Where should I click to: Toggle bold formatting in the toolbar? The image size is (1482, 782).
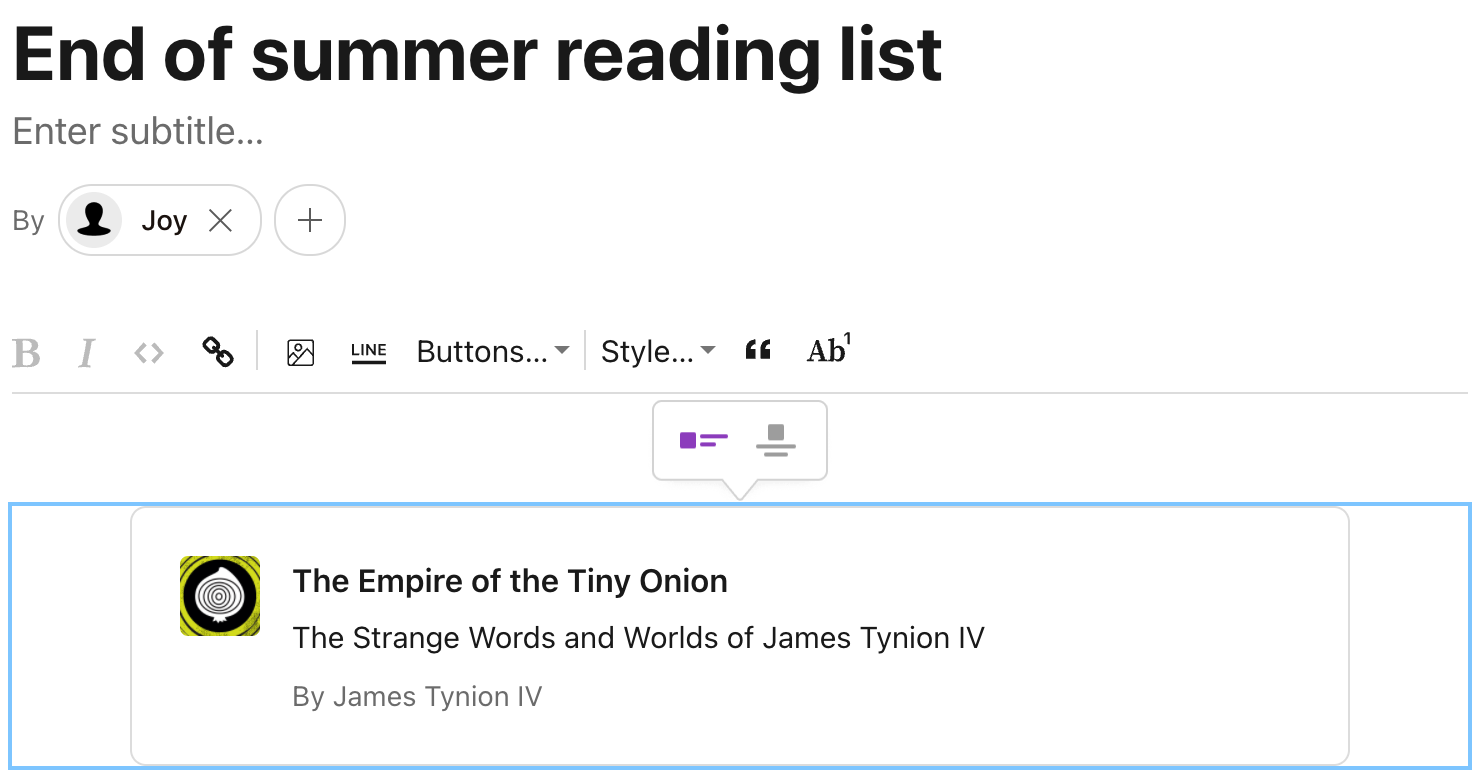pyautogui.click(x=26, y=352)
